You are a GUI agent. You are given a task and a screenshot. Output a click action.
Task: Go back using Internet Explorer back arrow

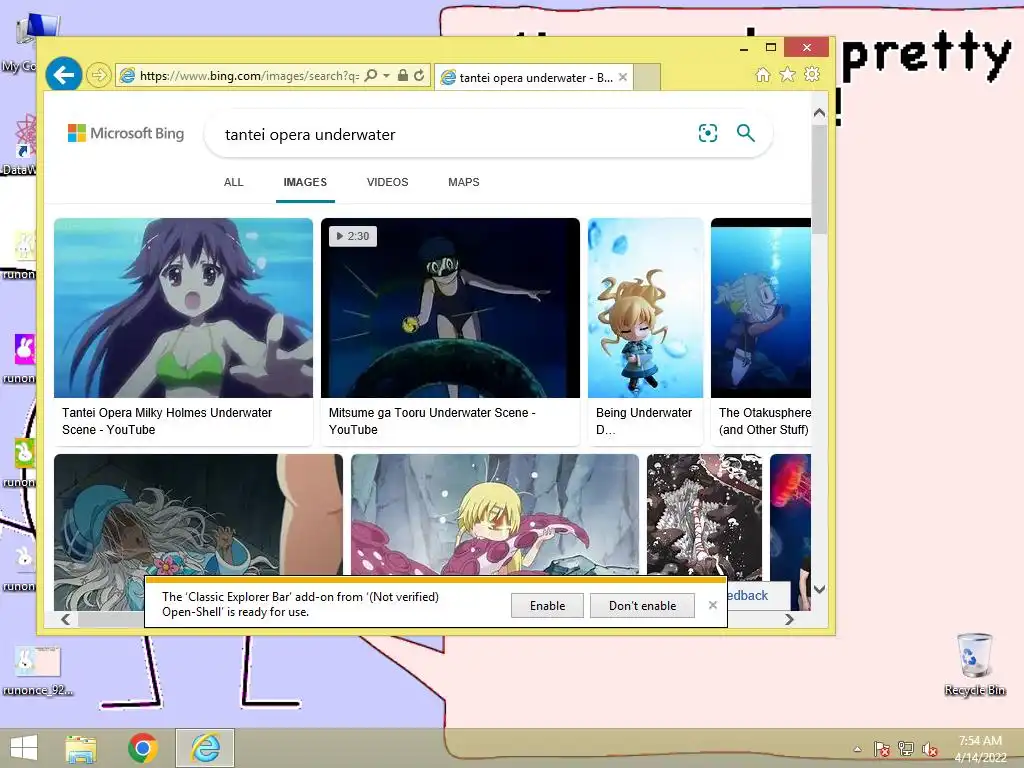[64, 76]
